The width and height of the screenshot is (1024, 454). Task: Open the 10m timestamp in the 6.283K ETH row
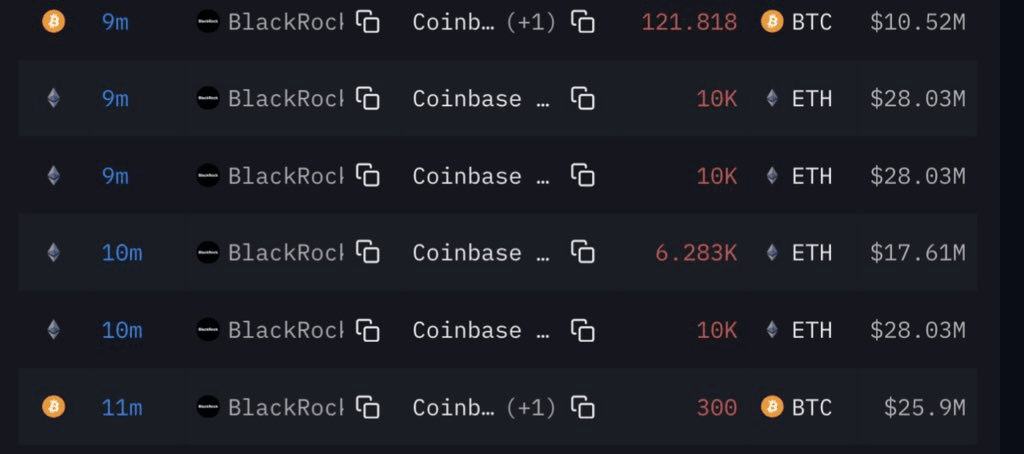tap(121, 253)
